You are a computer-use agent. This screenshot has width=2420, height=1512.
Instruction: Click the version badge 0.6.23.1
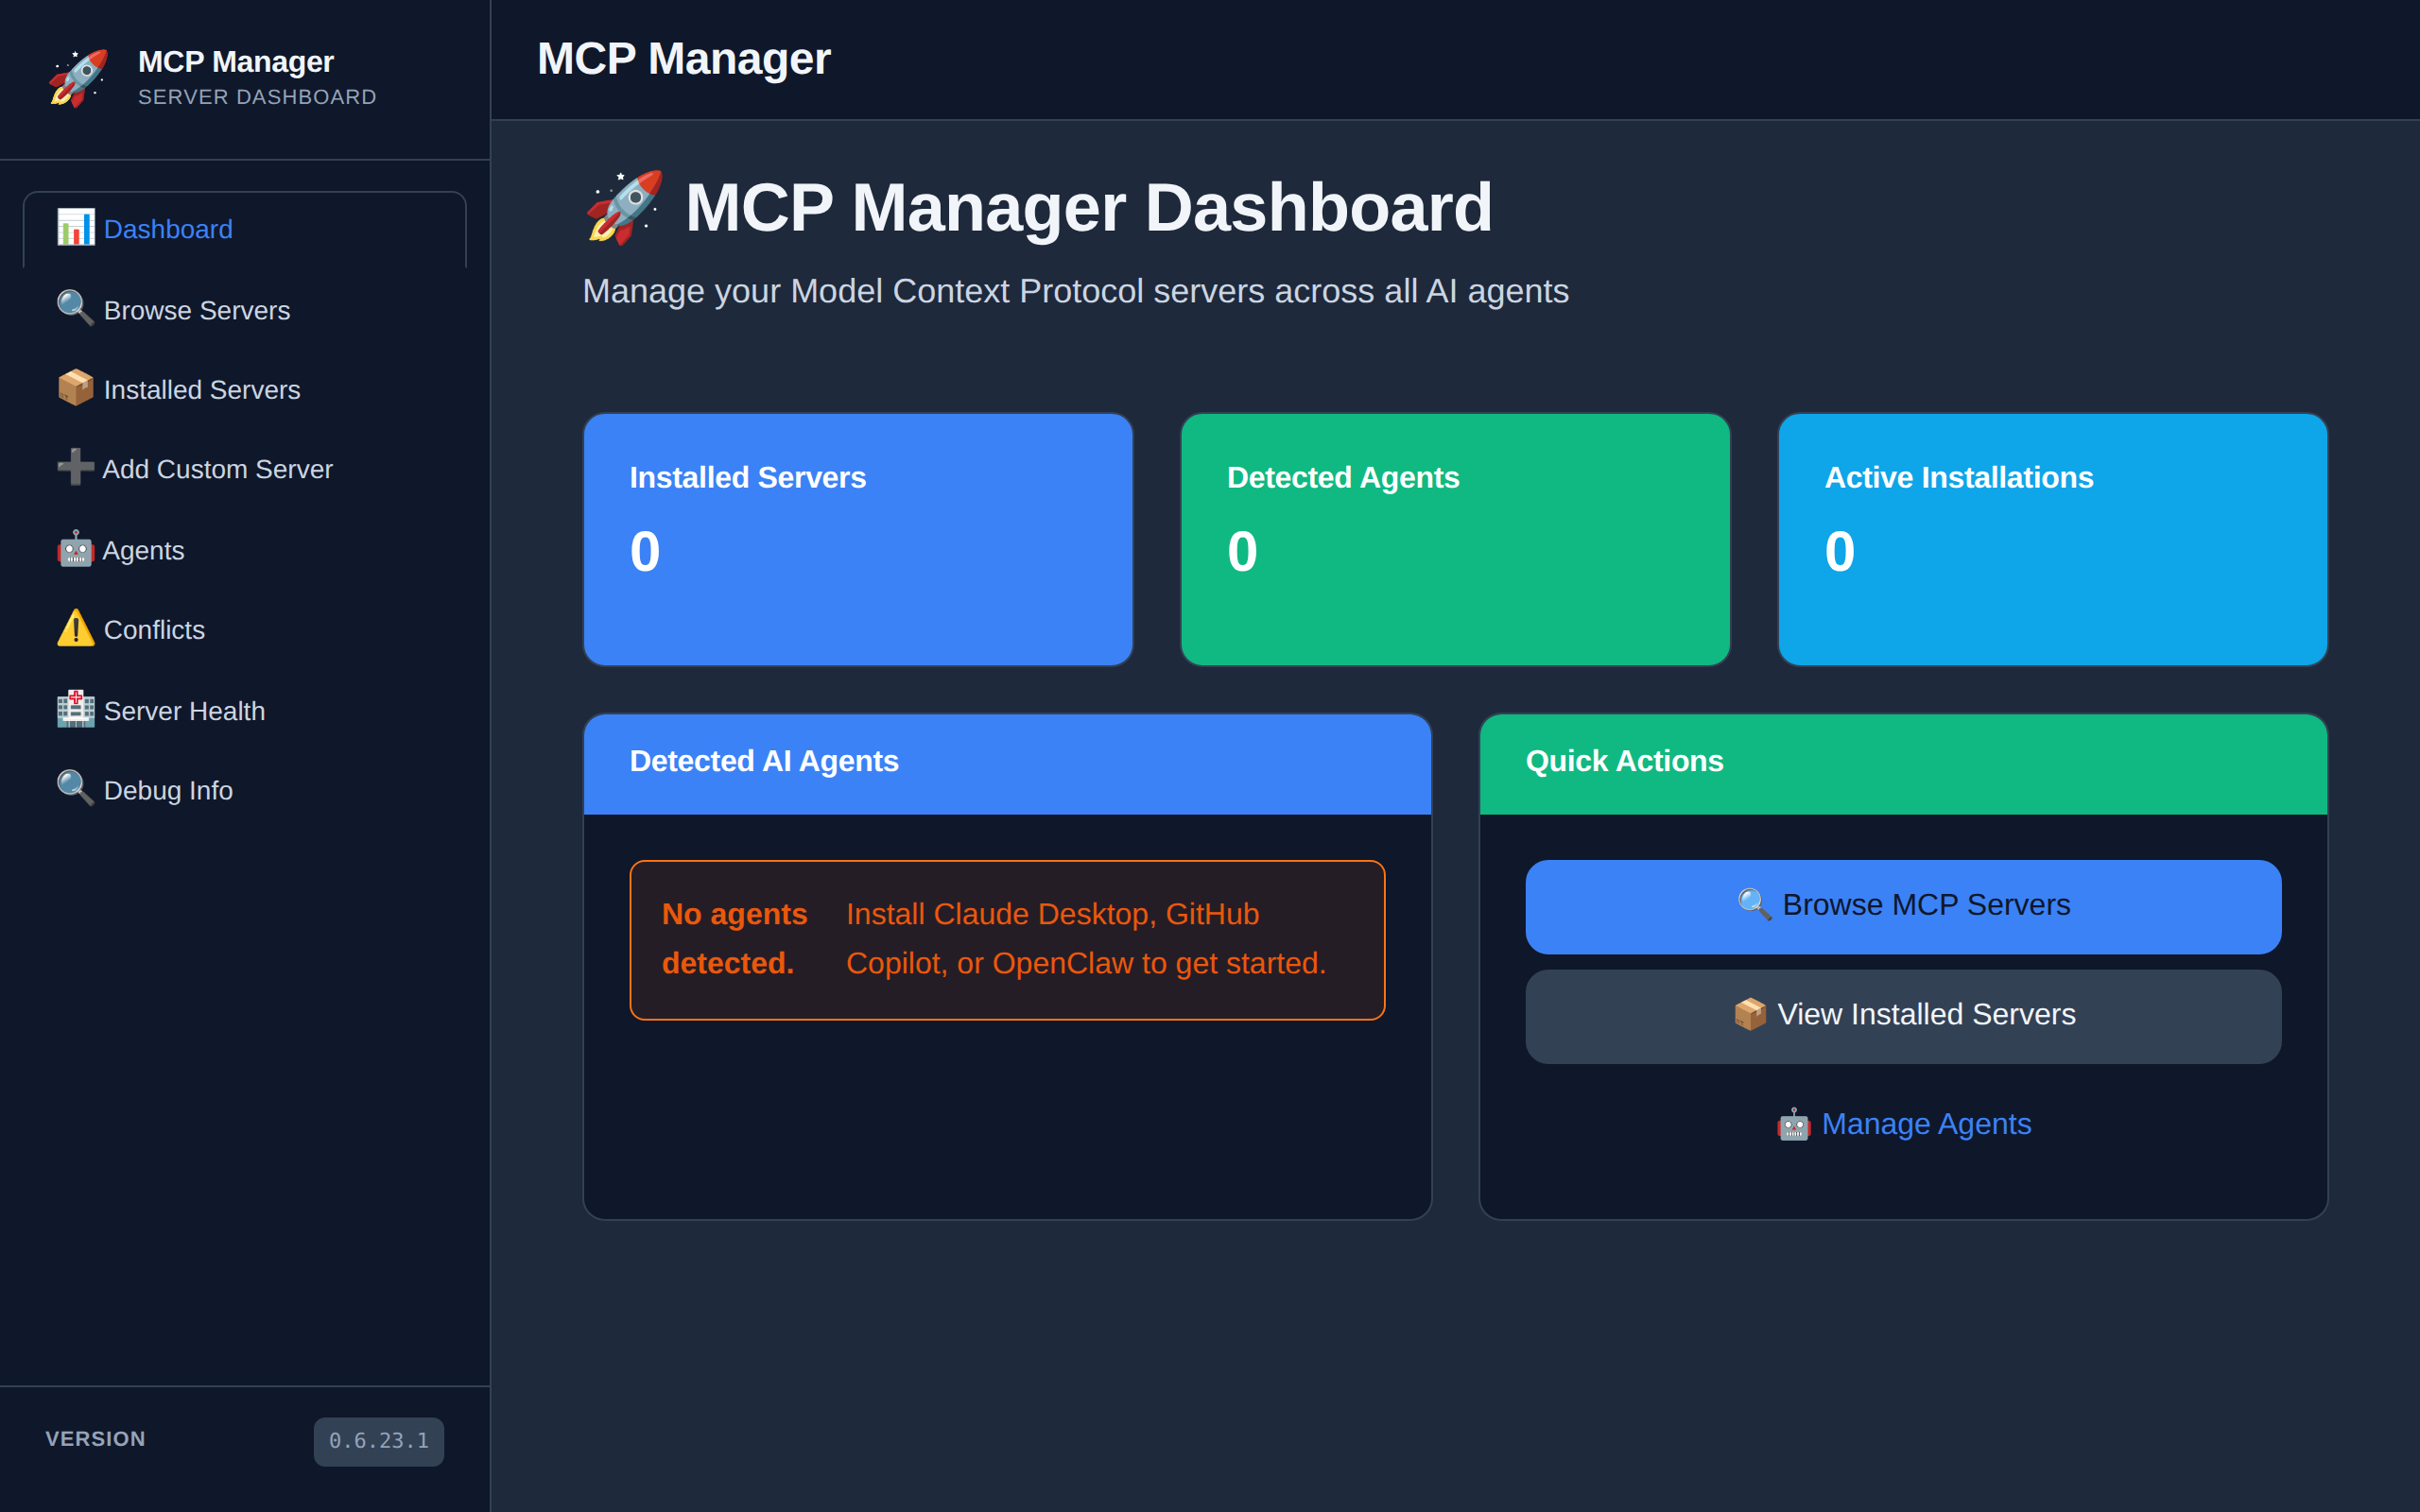coord(379,1441)
